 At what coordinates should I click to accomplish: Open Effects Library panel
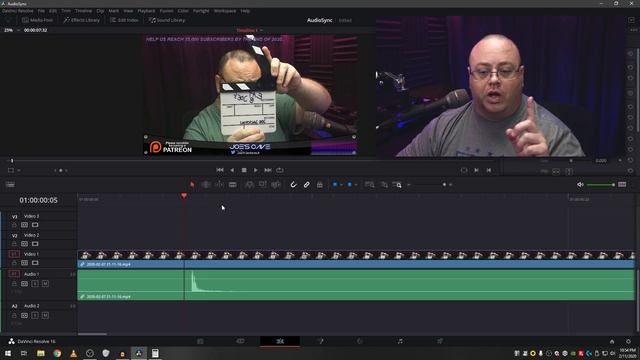coord(82,20)
